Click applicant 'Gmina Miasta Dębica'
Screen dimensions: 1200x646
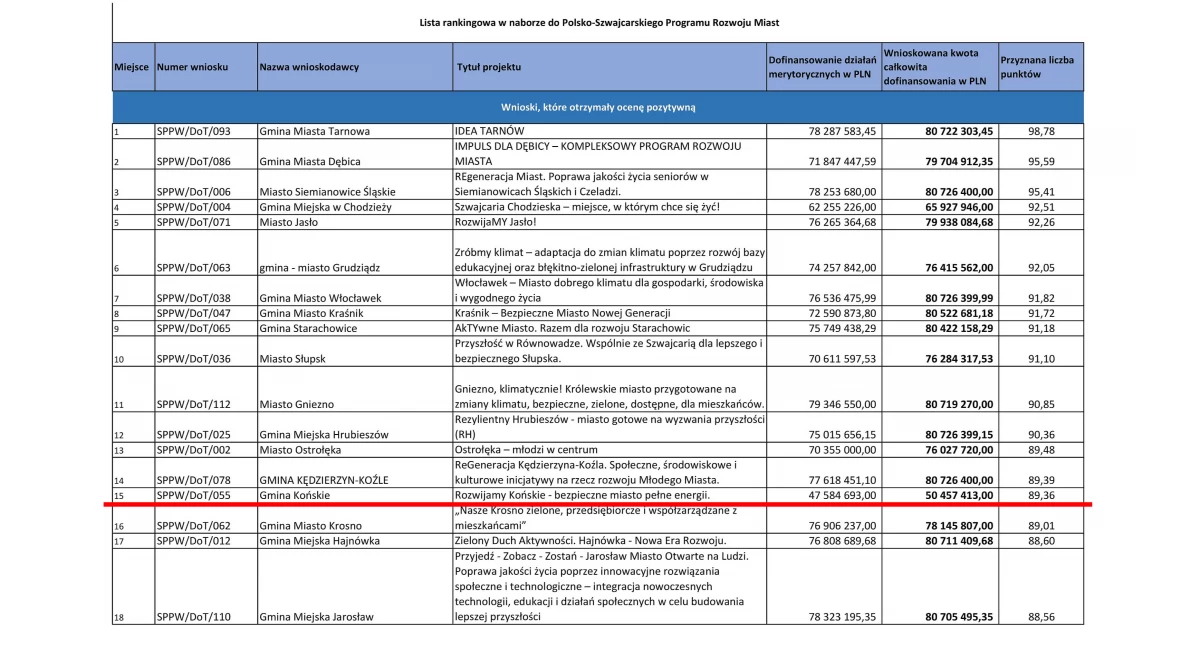pos(310,161)
